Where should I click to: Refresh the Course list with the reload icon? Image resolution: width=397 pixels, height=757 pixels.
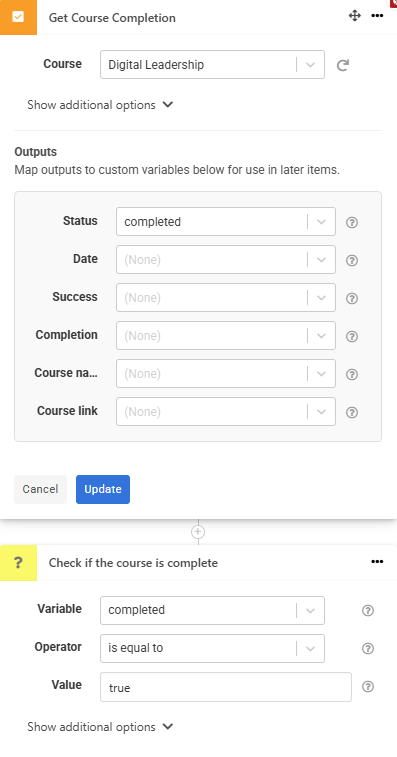pos(343,65)
